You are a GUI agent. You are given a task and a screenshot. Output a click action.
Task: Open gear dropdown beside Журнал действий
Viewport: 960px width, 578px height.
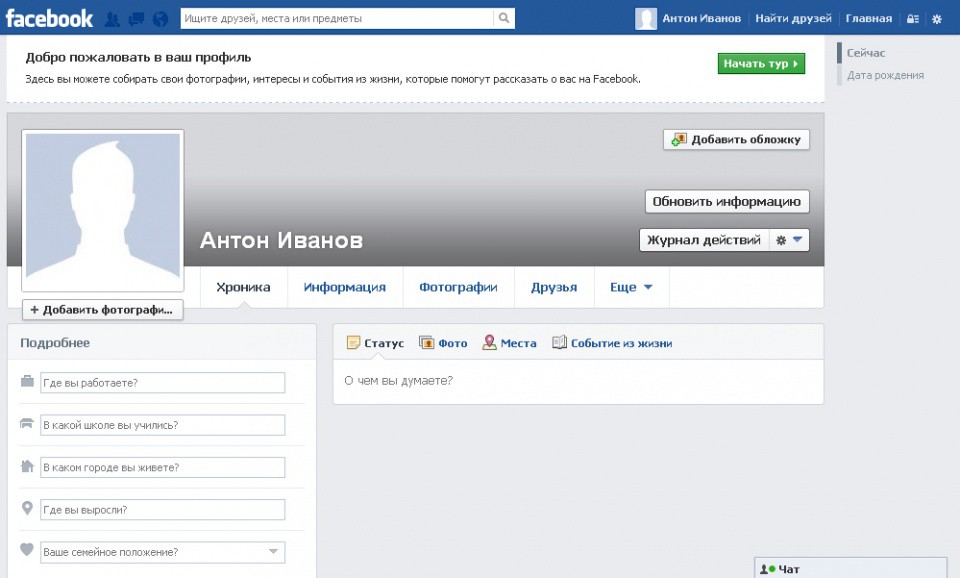tap(789, 240)
